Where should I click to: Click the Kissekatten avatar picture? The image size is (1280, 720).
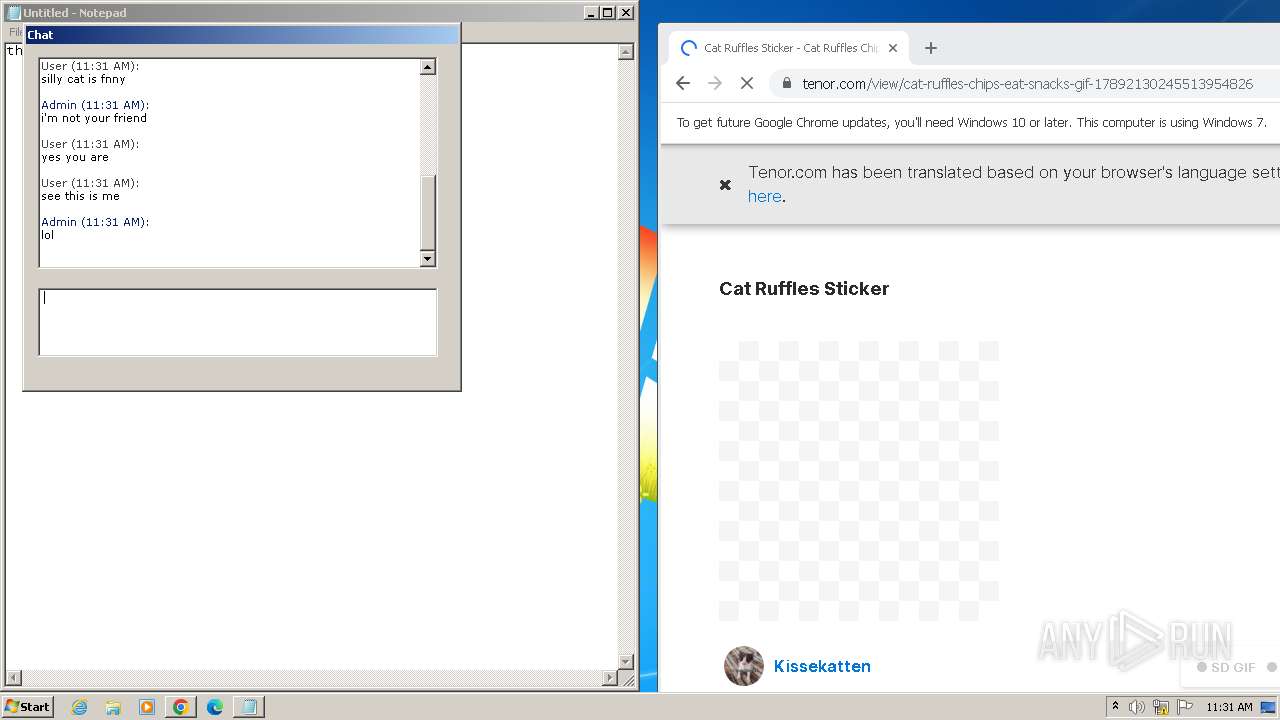coord(744,666)
